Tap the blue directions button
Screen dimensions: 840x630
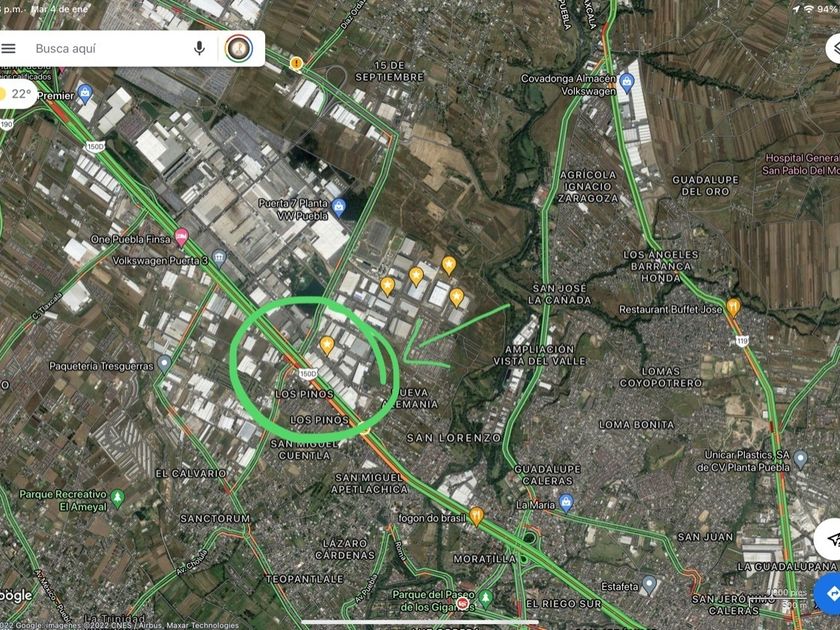pos(828,593)
